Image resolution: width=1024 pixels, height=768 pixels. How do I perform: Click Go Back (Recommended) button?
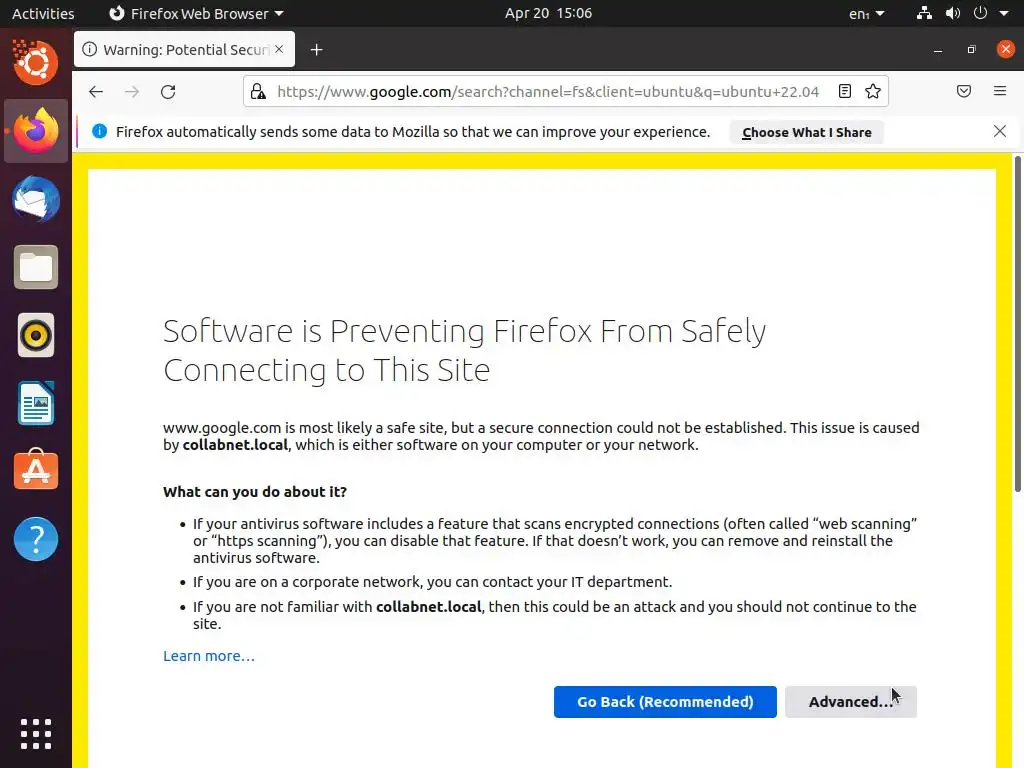pyautogui.click(x=665, y=702)
